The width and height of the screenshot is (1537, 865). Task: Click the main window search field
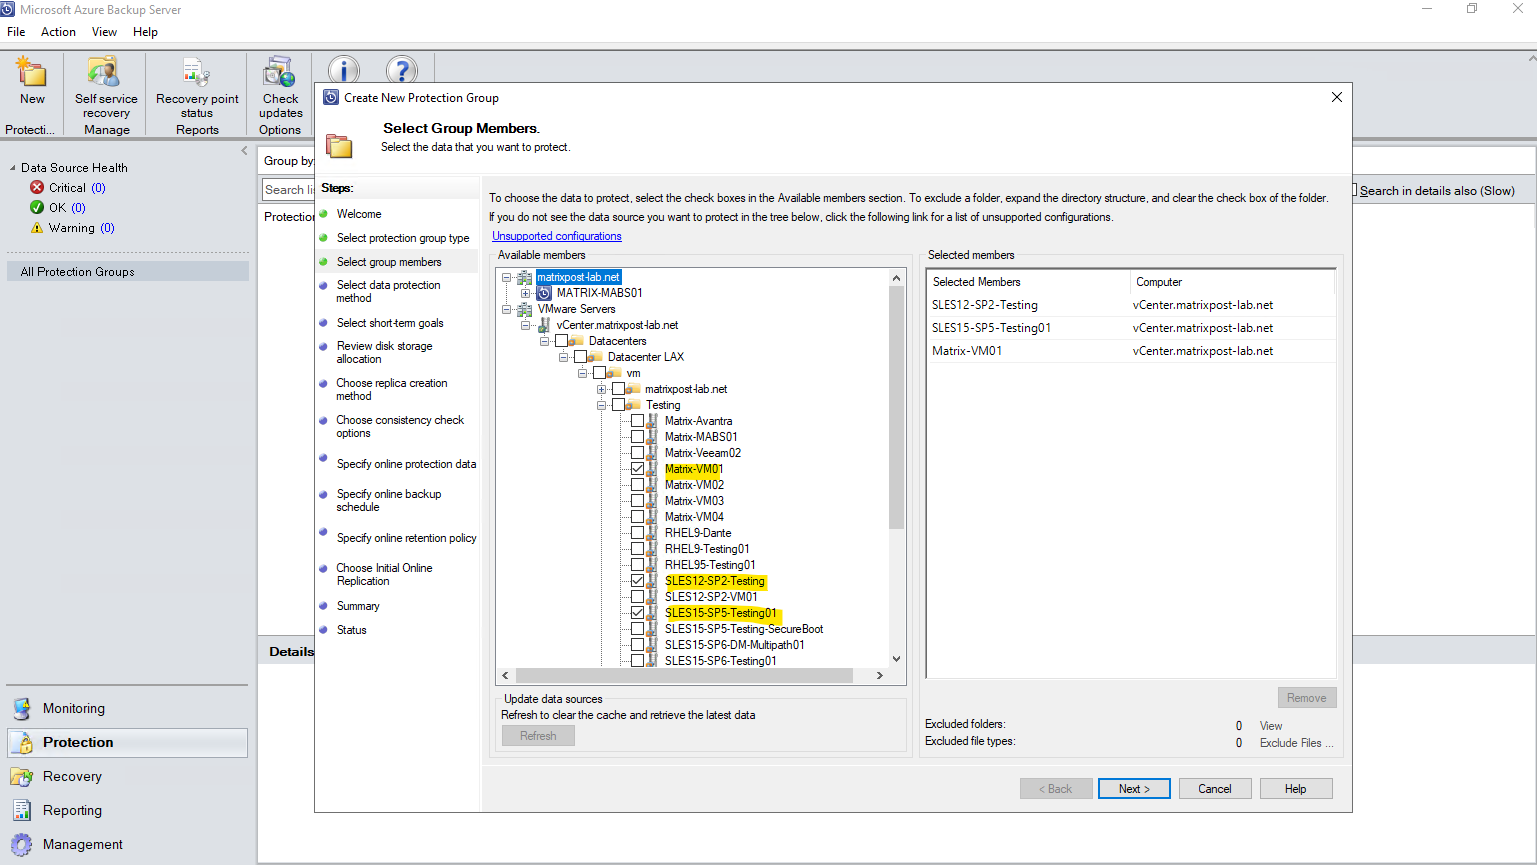pyautogui.click(x=288, y=190)
